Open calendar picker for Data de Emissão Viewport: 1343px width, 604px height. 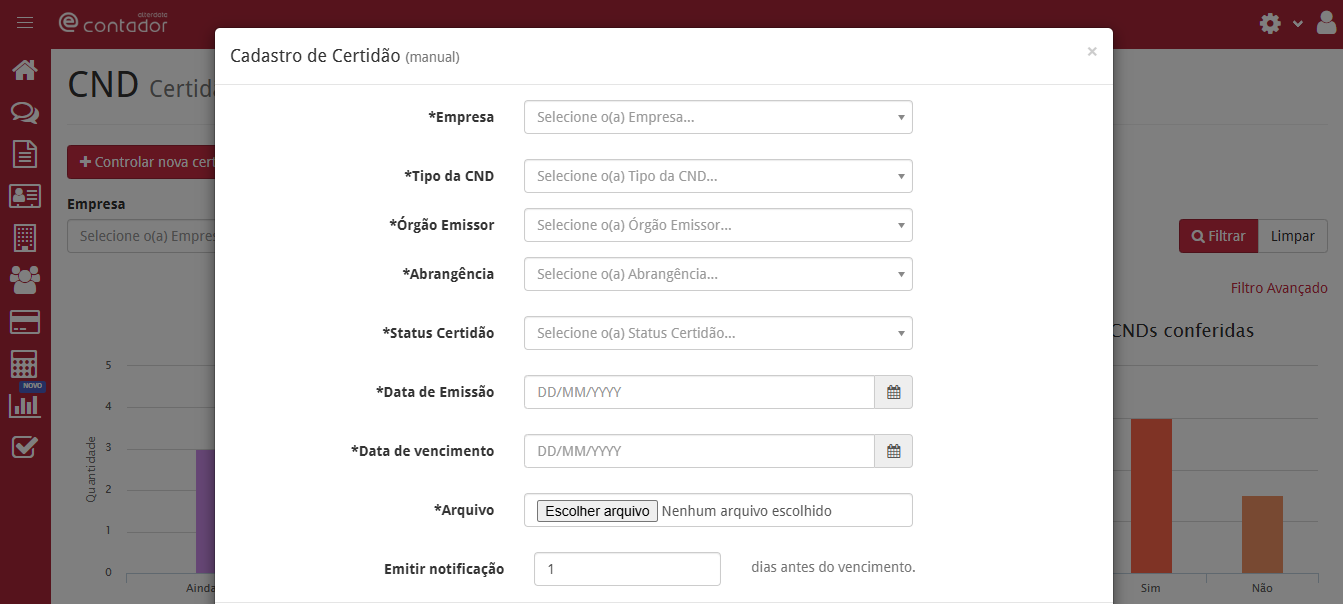coord(893,392)
